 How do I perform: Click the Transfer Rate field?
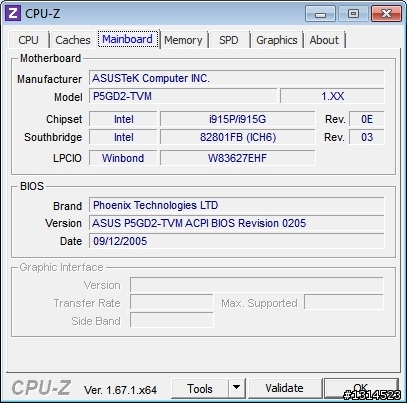pos(172,303)
